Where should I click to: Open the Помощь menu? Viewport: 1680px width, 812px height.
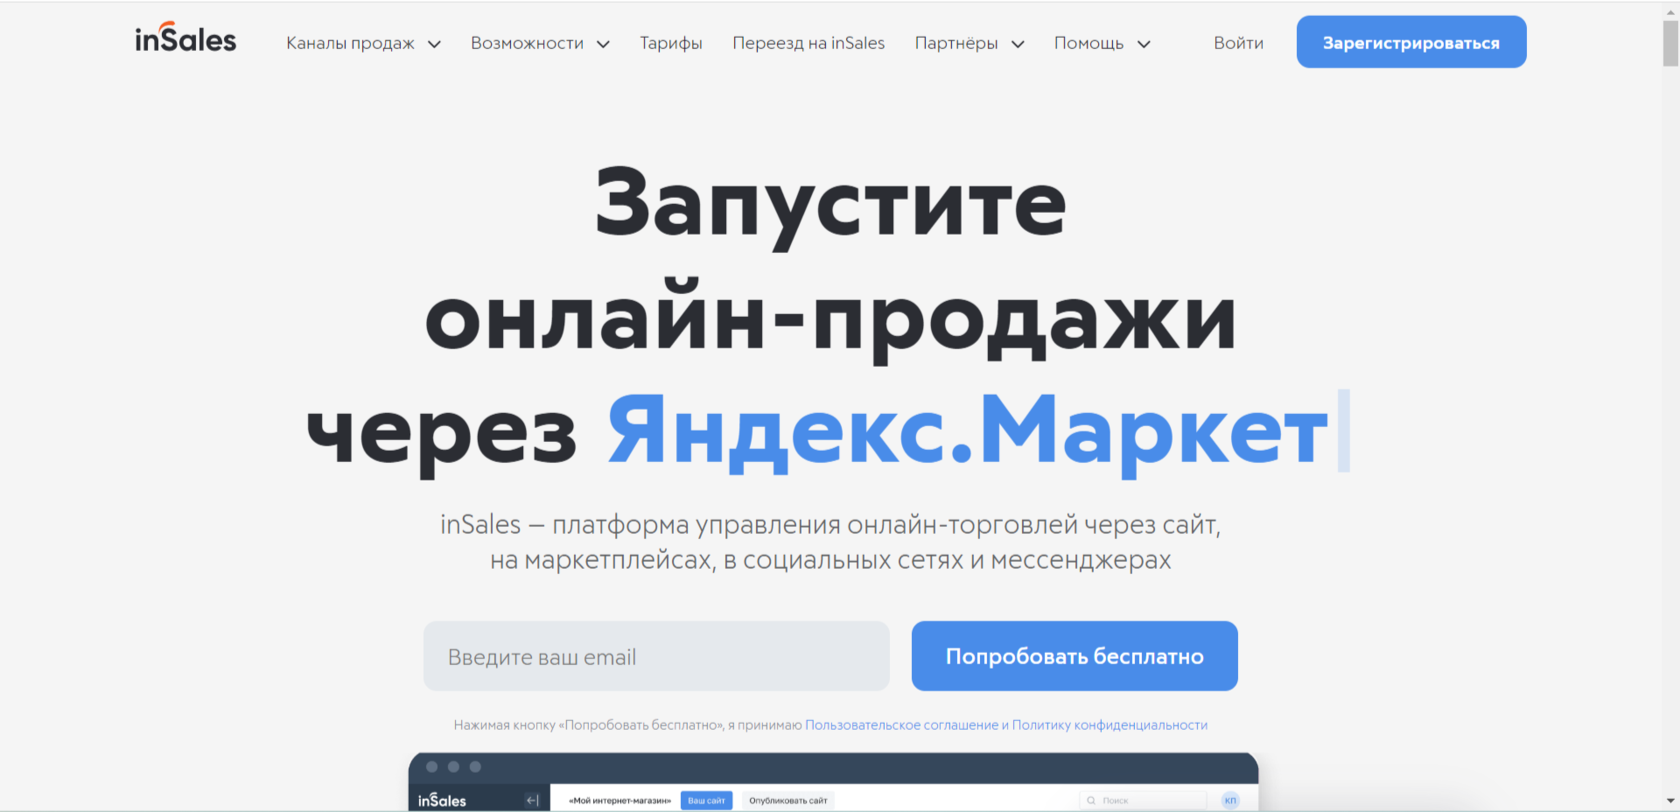1089,43
